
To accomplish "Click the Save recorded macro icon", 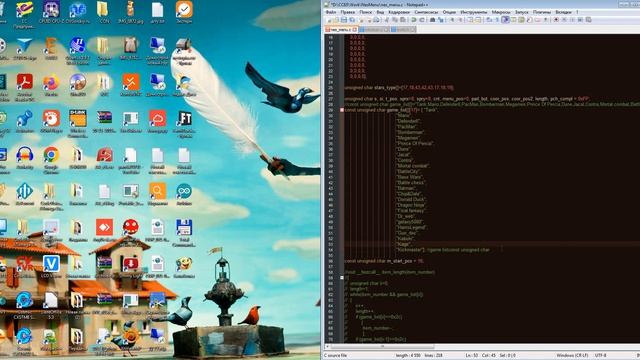I will coord(588,20).
